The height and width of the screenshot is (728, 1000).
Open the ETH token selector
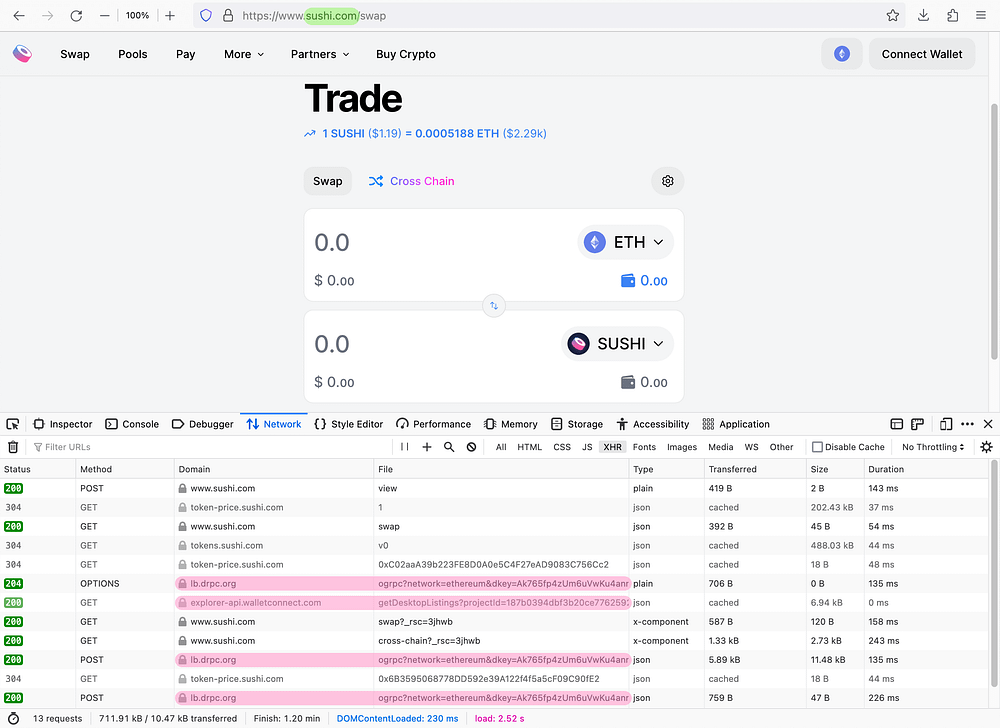click(x=625, y=242)
